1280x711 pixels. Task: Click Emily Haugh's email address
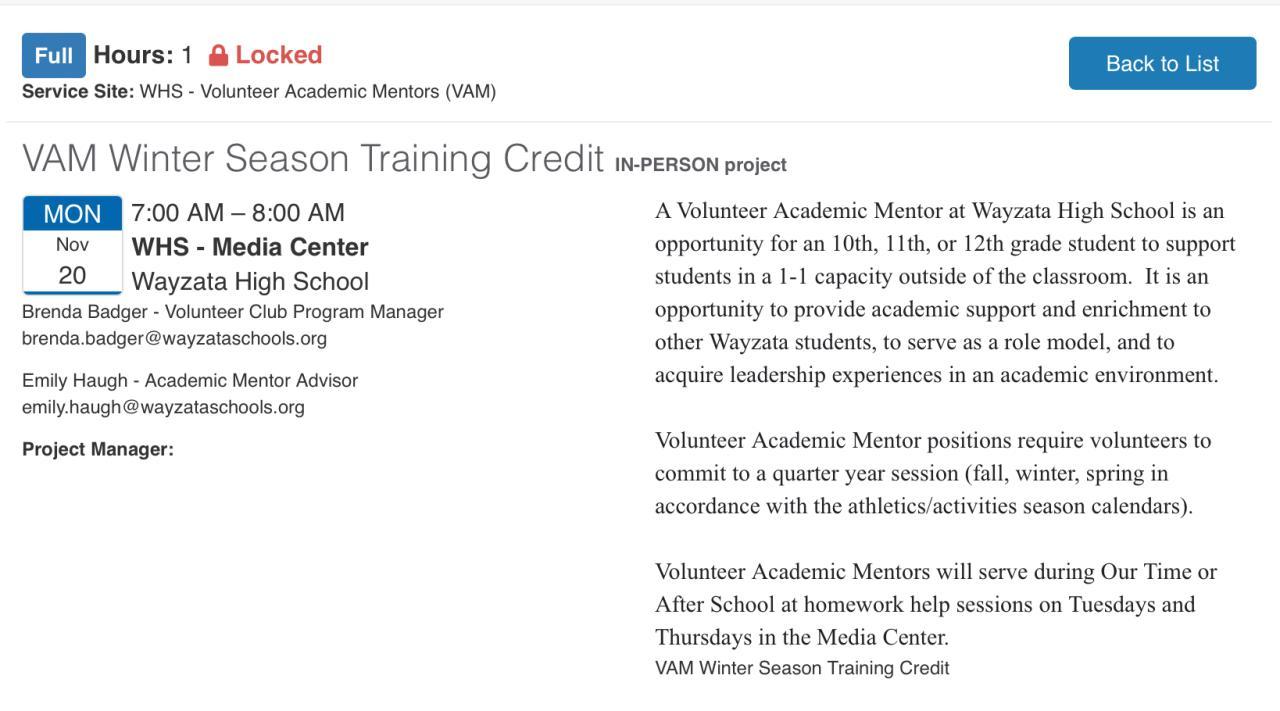pos(163,407)
